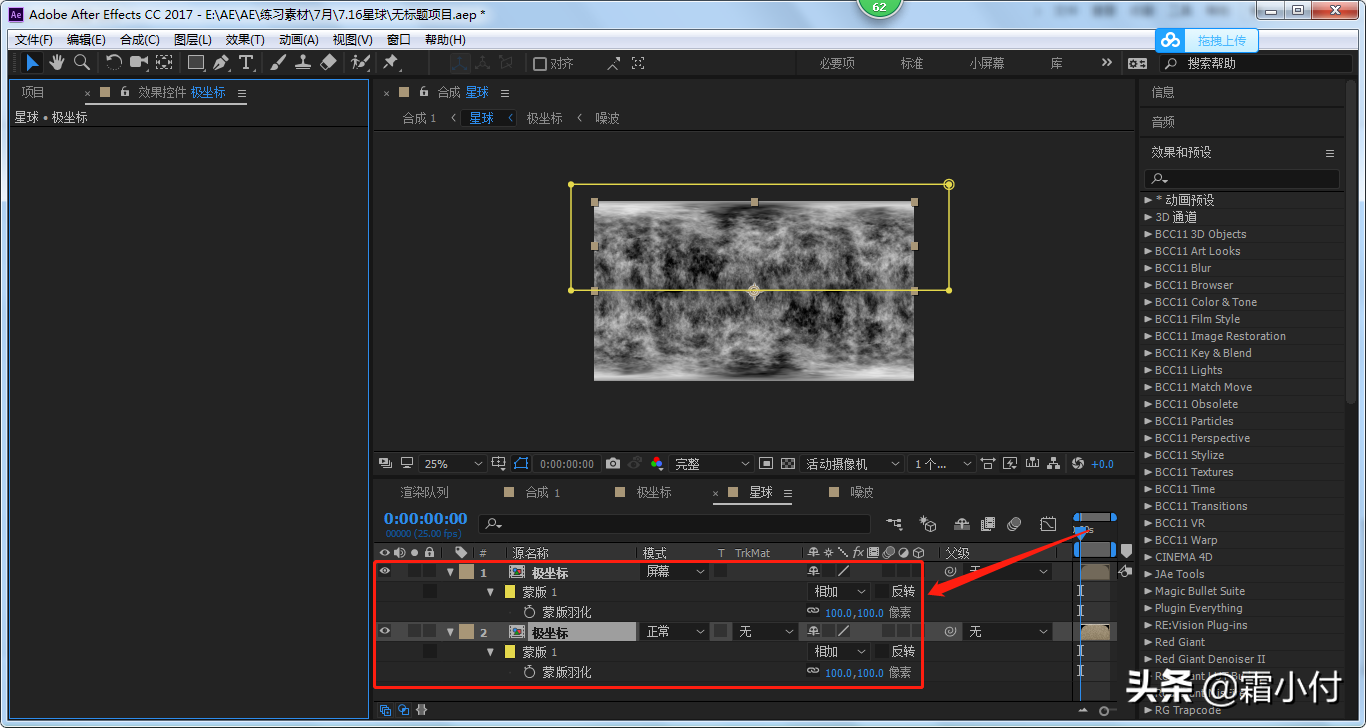
Task: Open the 效果(T) menu
Action: coord(245,40)
